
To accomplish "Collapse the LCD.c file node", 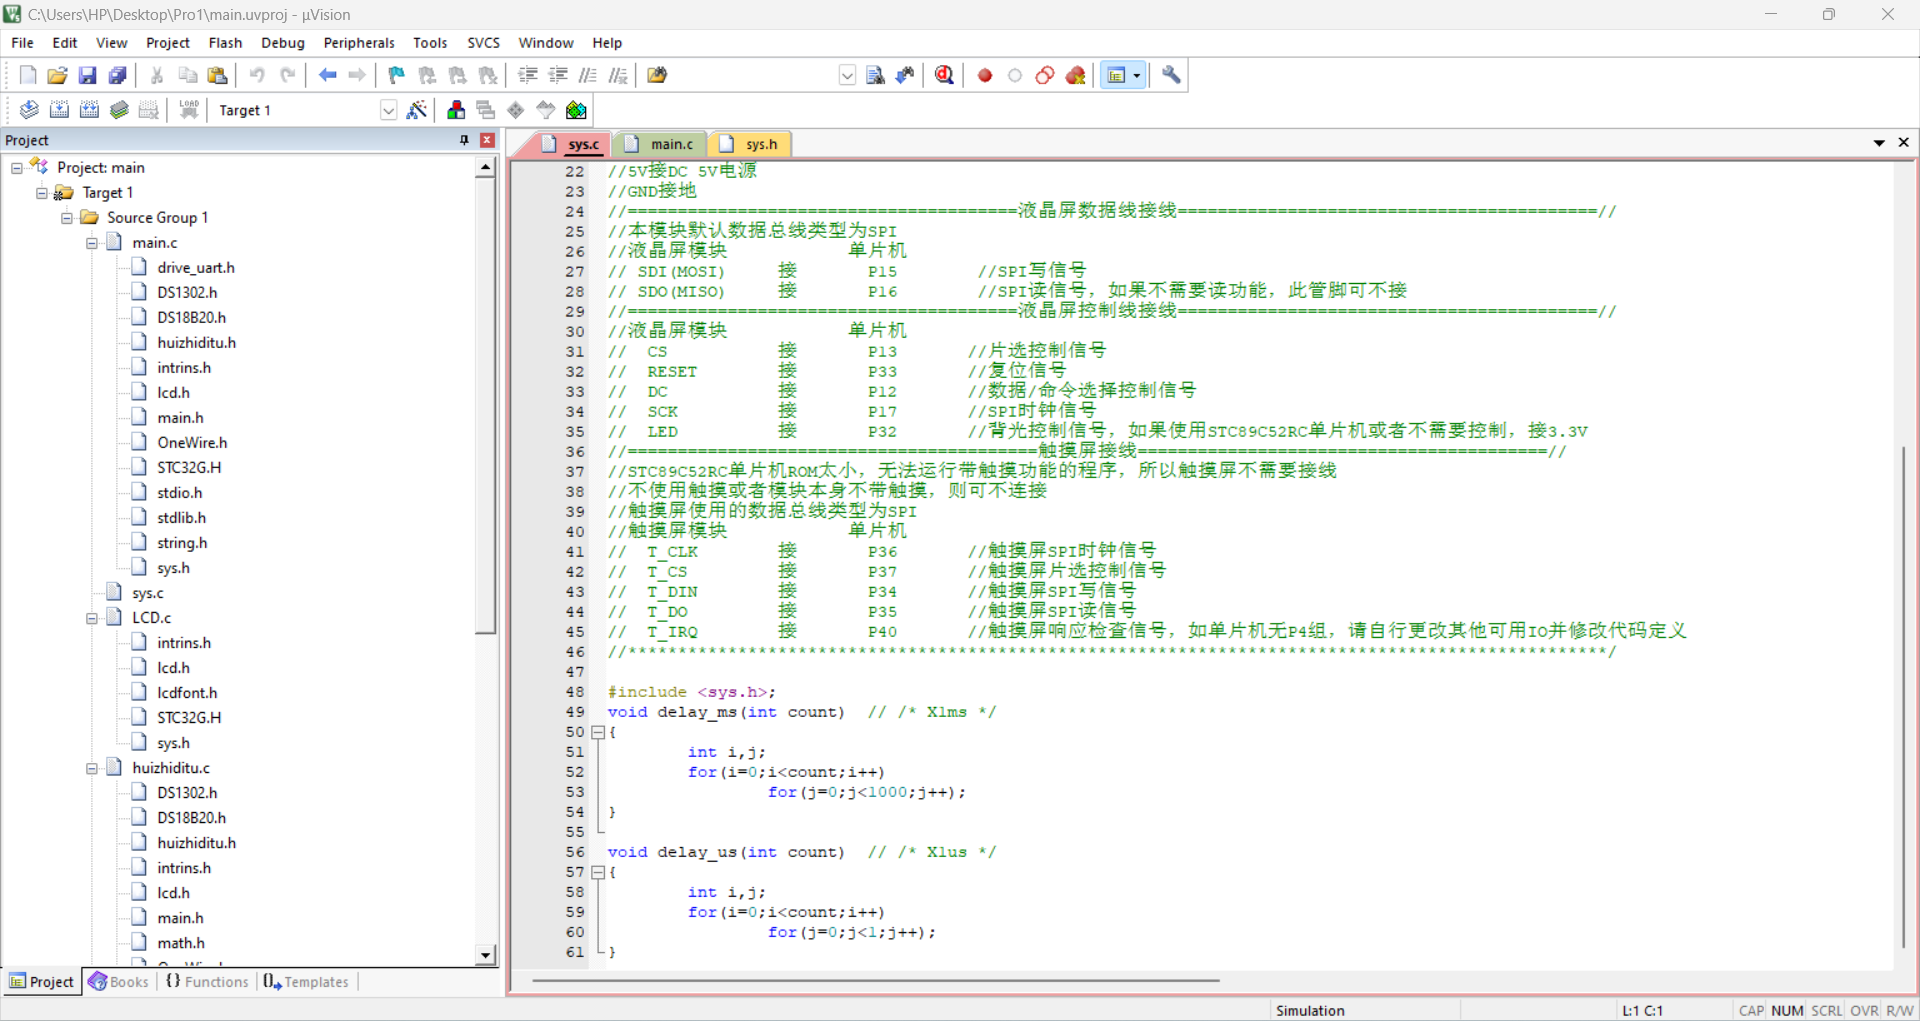I will tap(92, 618).
